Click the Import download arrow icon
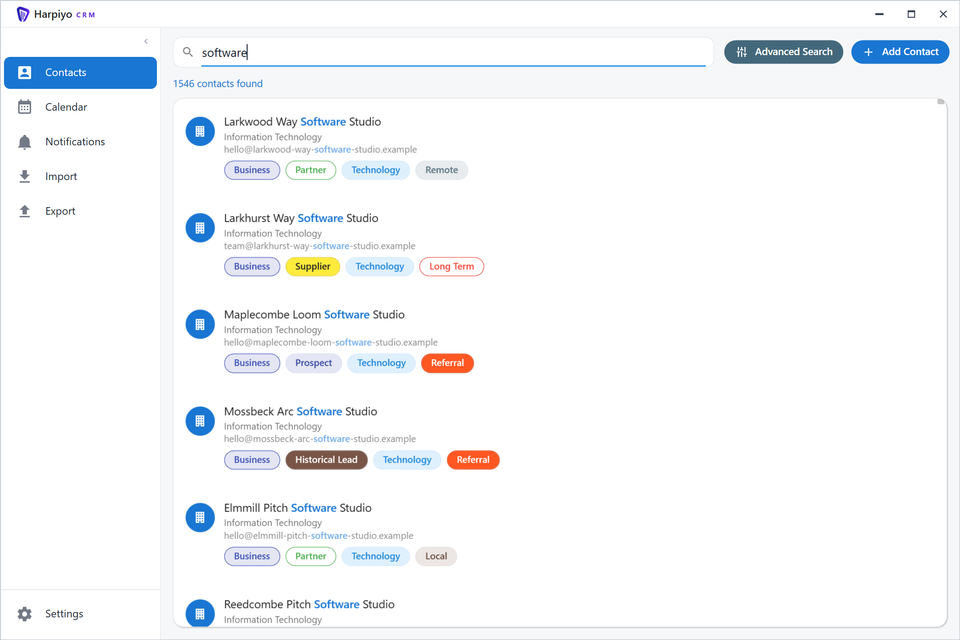This screenshot has width=960, height=640. (x=24, y=176)
